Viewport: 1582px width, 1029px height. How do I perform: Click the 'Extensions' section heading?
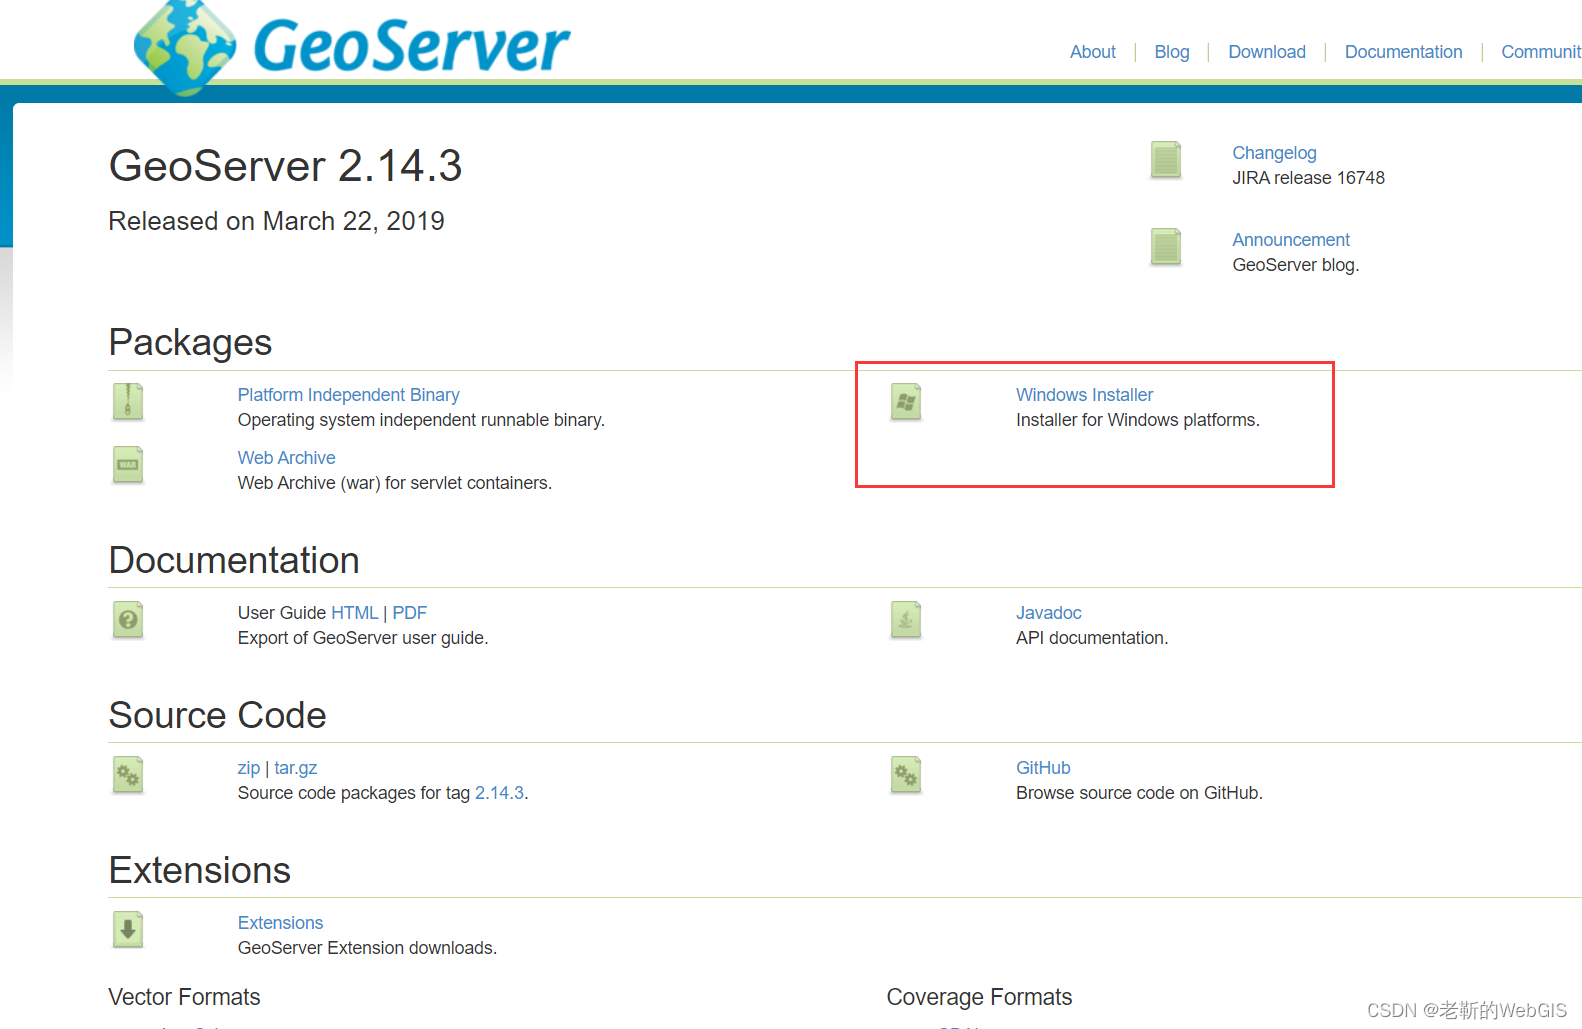pyautogui.click(x=199, y=870)
